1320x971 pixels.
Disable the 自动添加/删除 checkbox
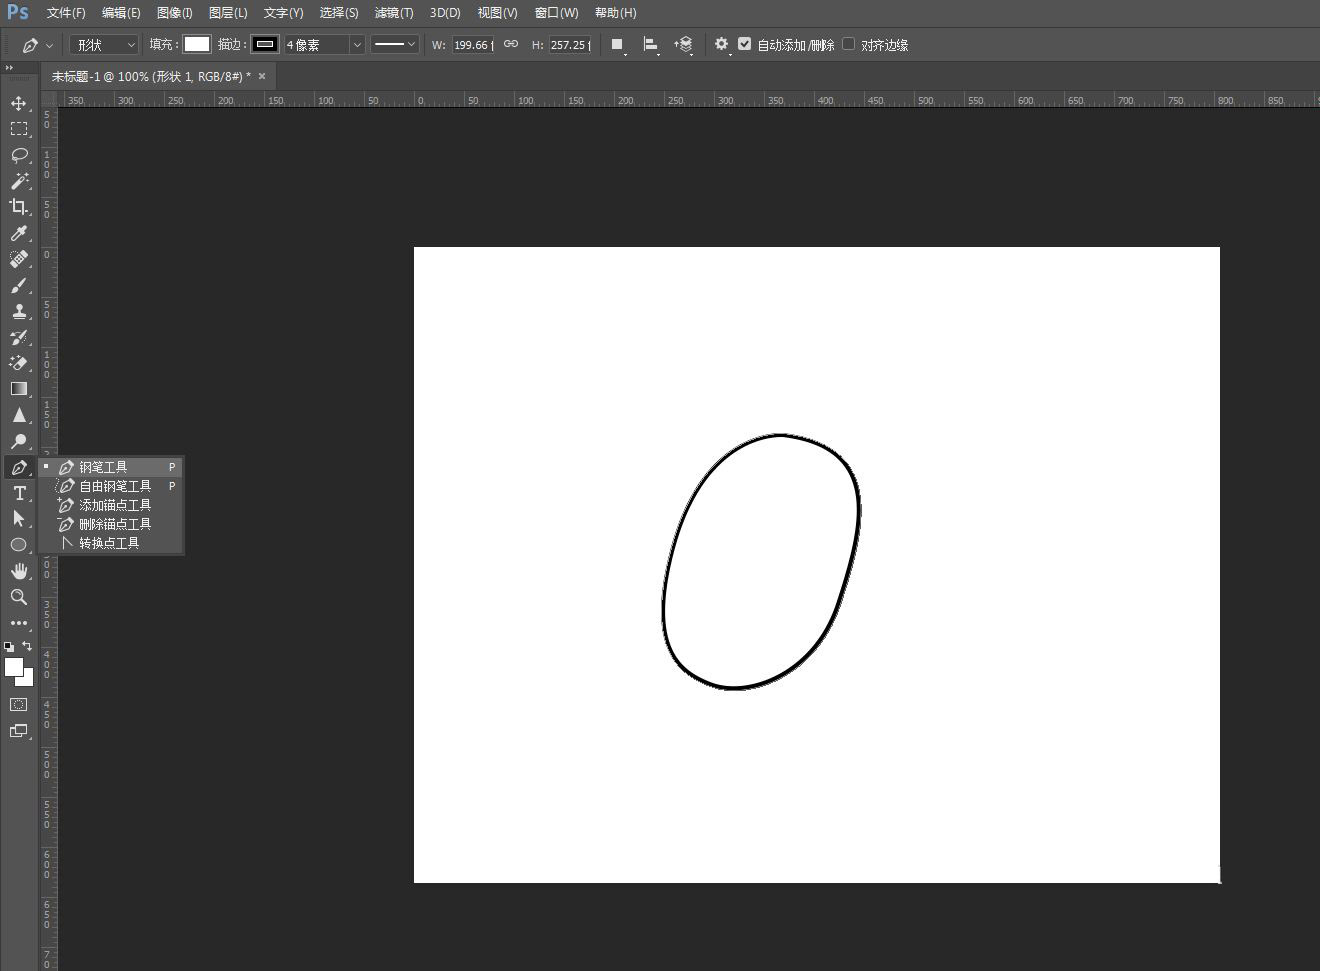pyautogui.click(x=744, y=44)
